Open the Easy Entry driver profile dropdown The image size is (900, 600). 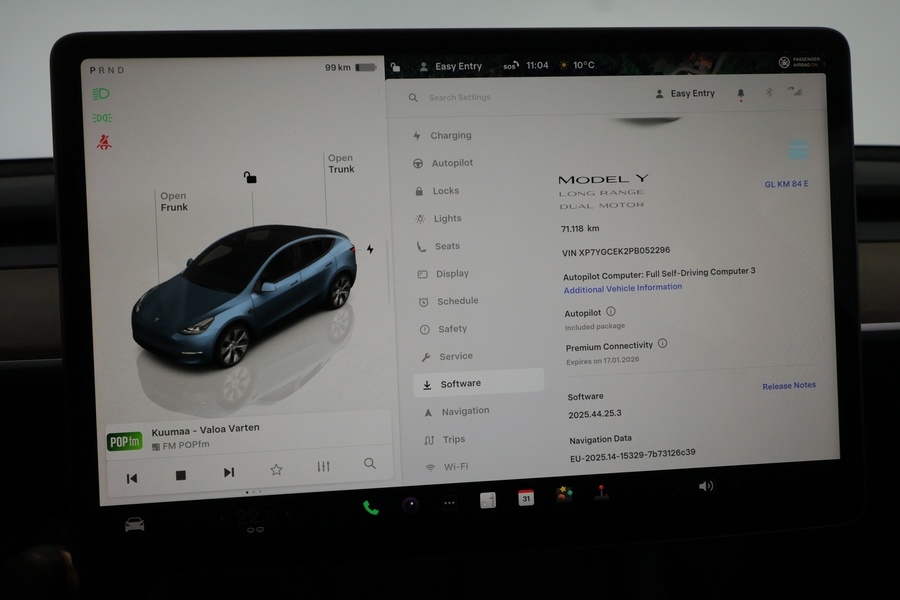[687, 93]
